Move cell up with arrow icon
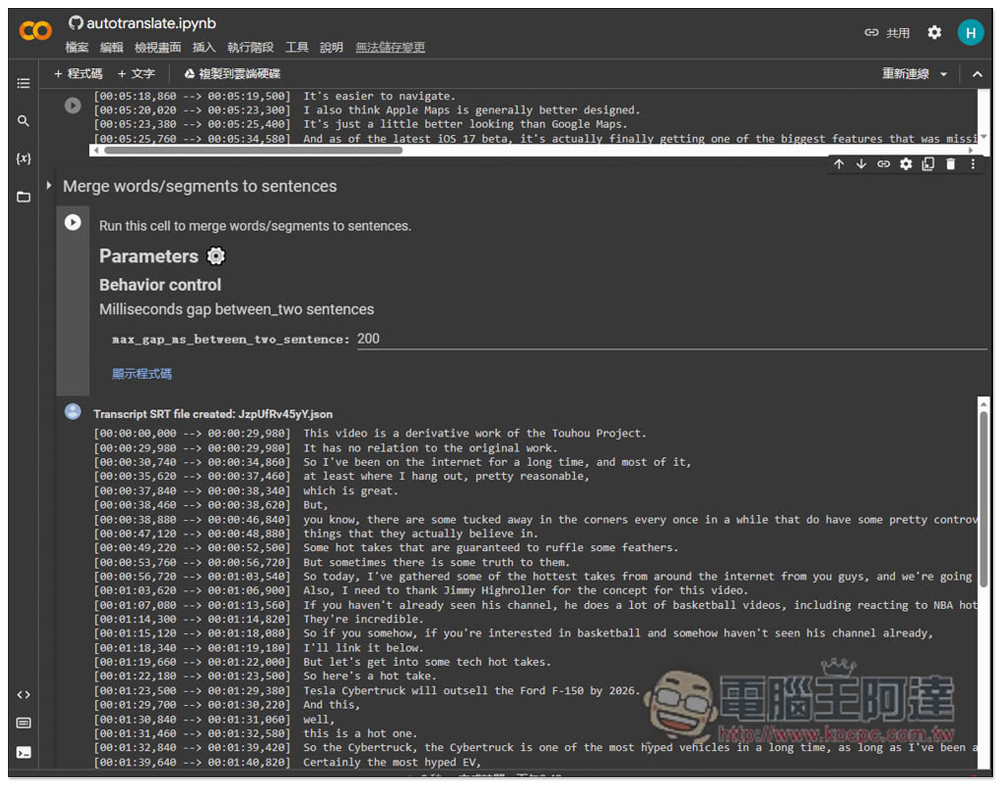 click(x=839, y=164)
